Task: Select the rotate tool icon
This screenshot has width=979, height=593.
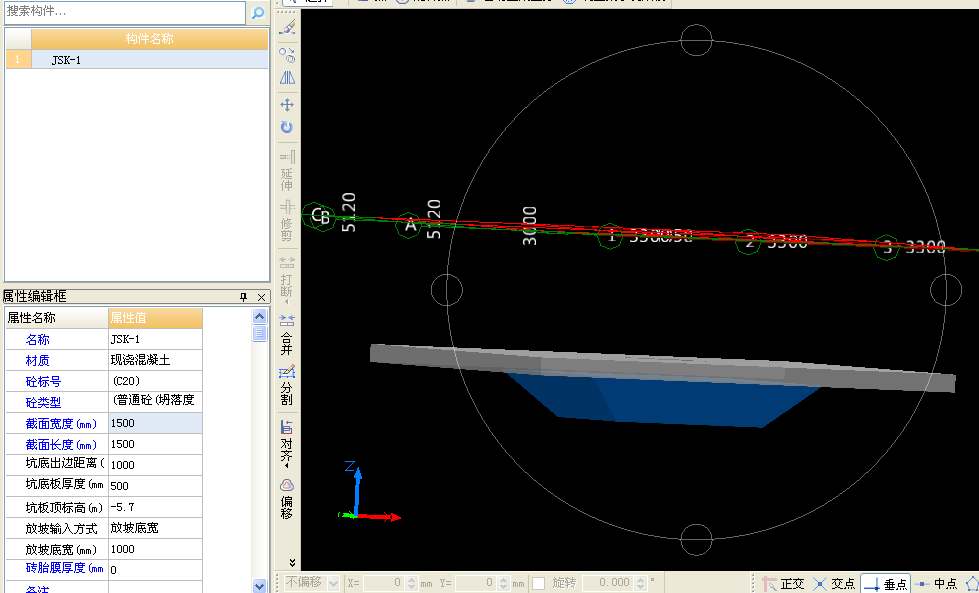Action: click(287, 127)
